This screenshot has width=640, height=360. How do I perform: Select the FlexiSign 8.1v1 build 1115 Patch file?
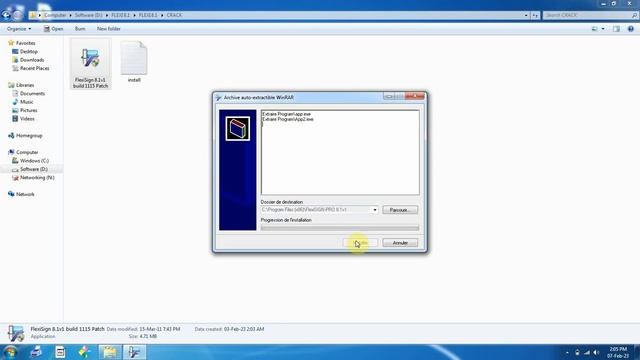click(91, 64)
